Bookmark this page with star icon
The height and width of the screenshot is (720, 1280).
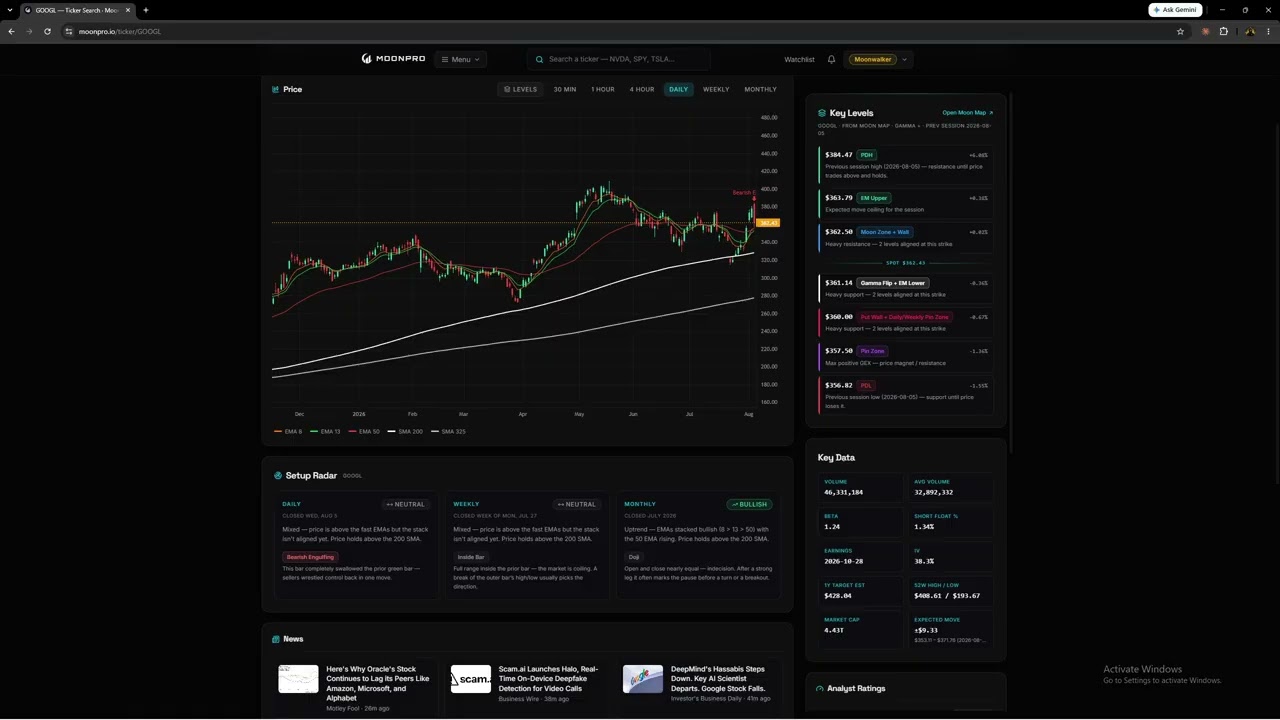click(x=1180, y=31)
